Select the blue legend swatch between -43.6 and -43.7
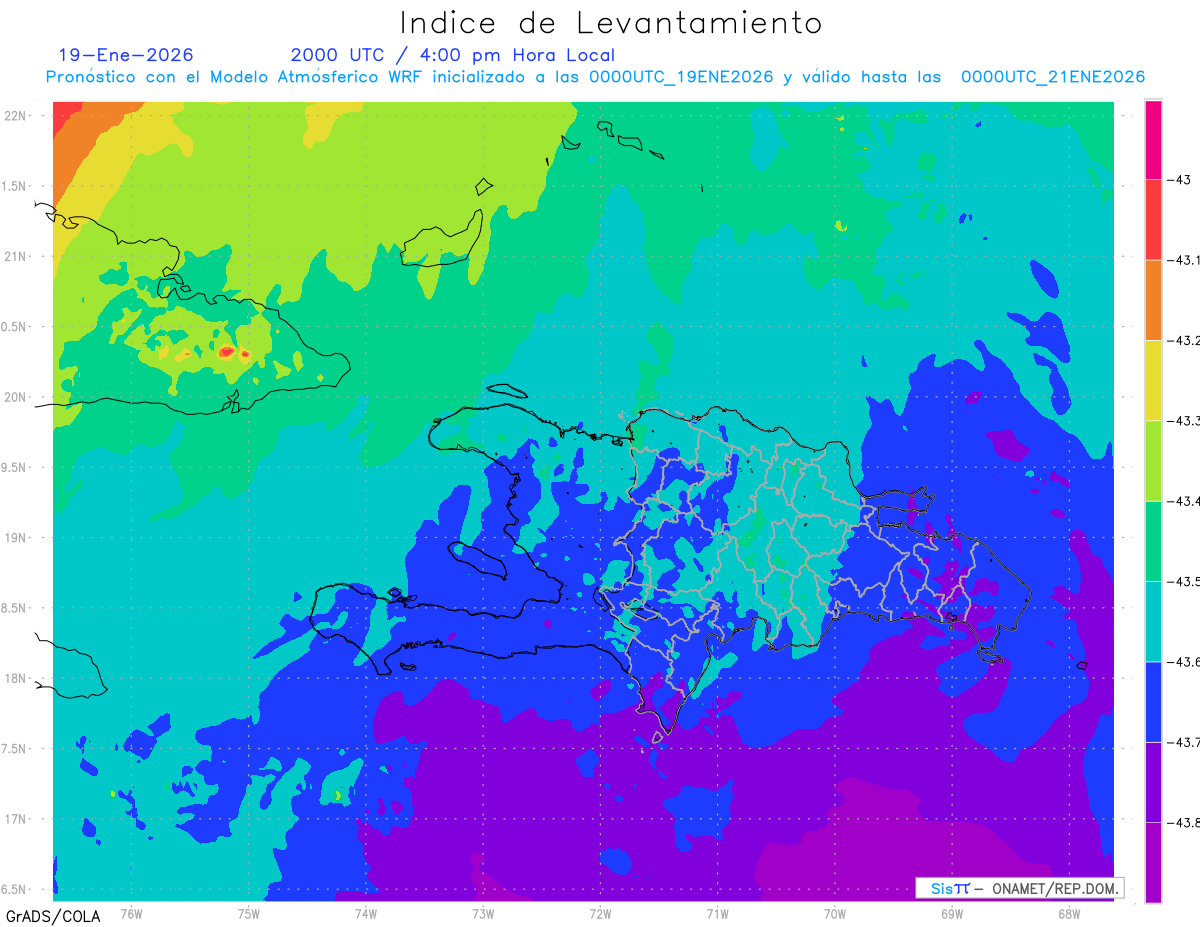 click(1153, 701)
